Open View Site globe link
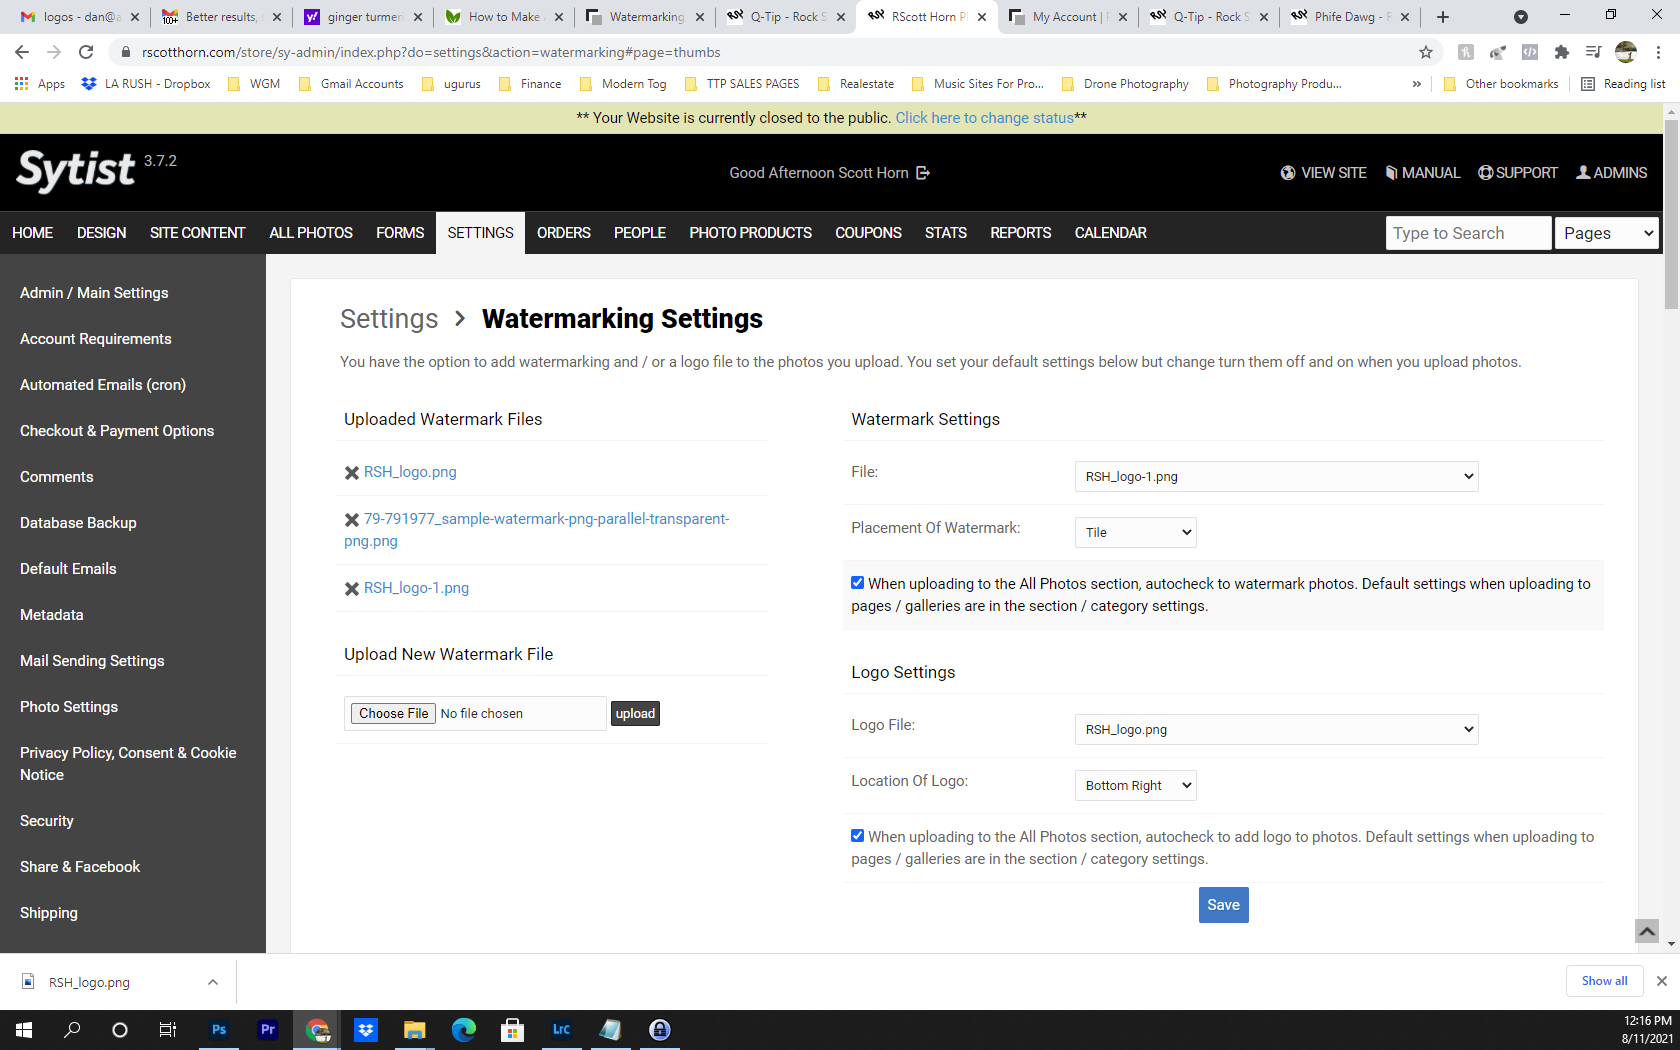 click(1323, 173)
